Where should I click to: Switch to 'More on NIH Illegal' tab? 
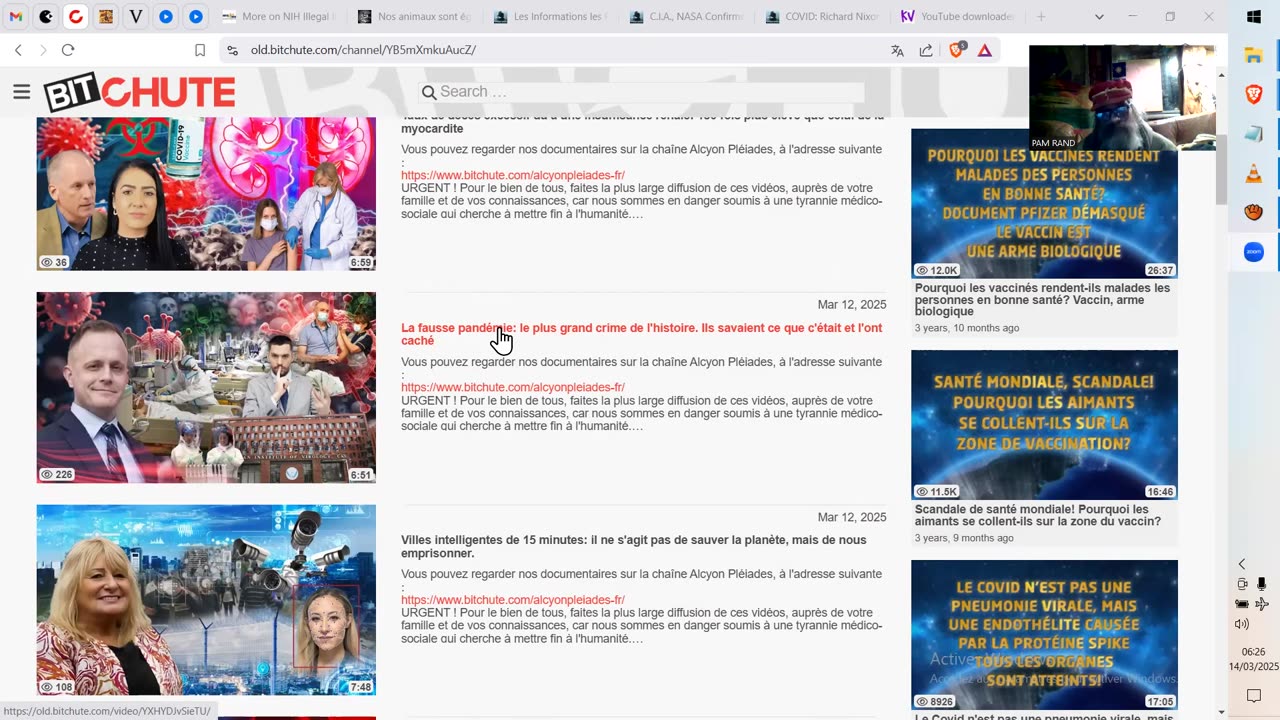279,17
